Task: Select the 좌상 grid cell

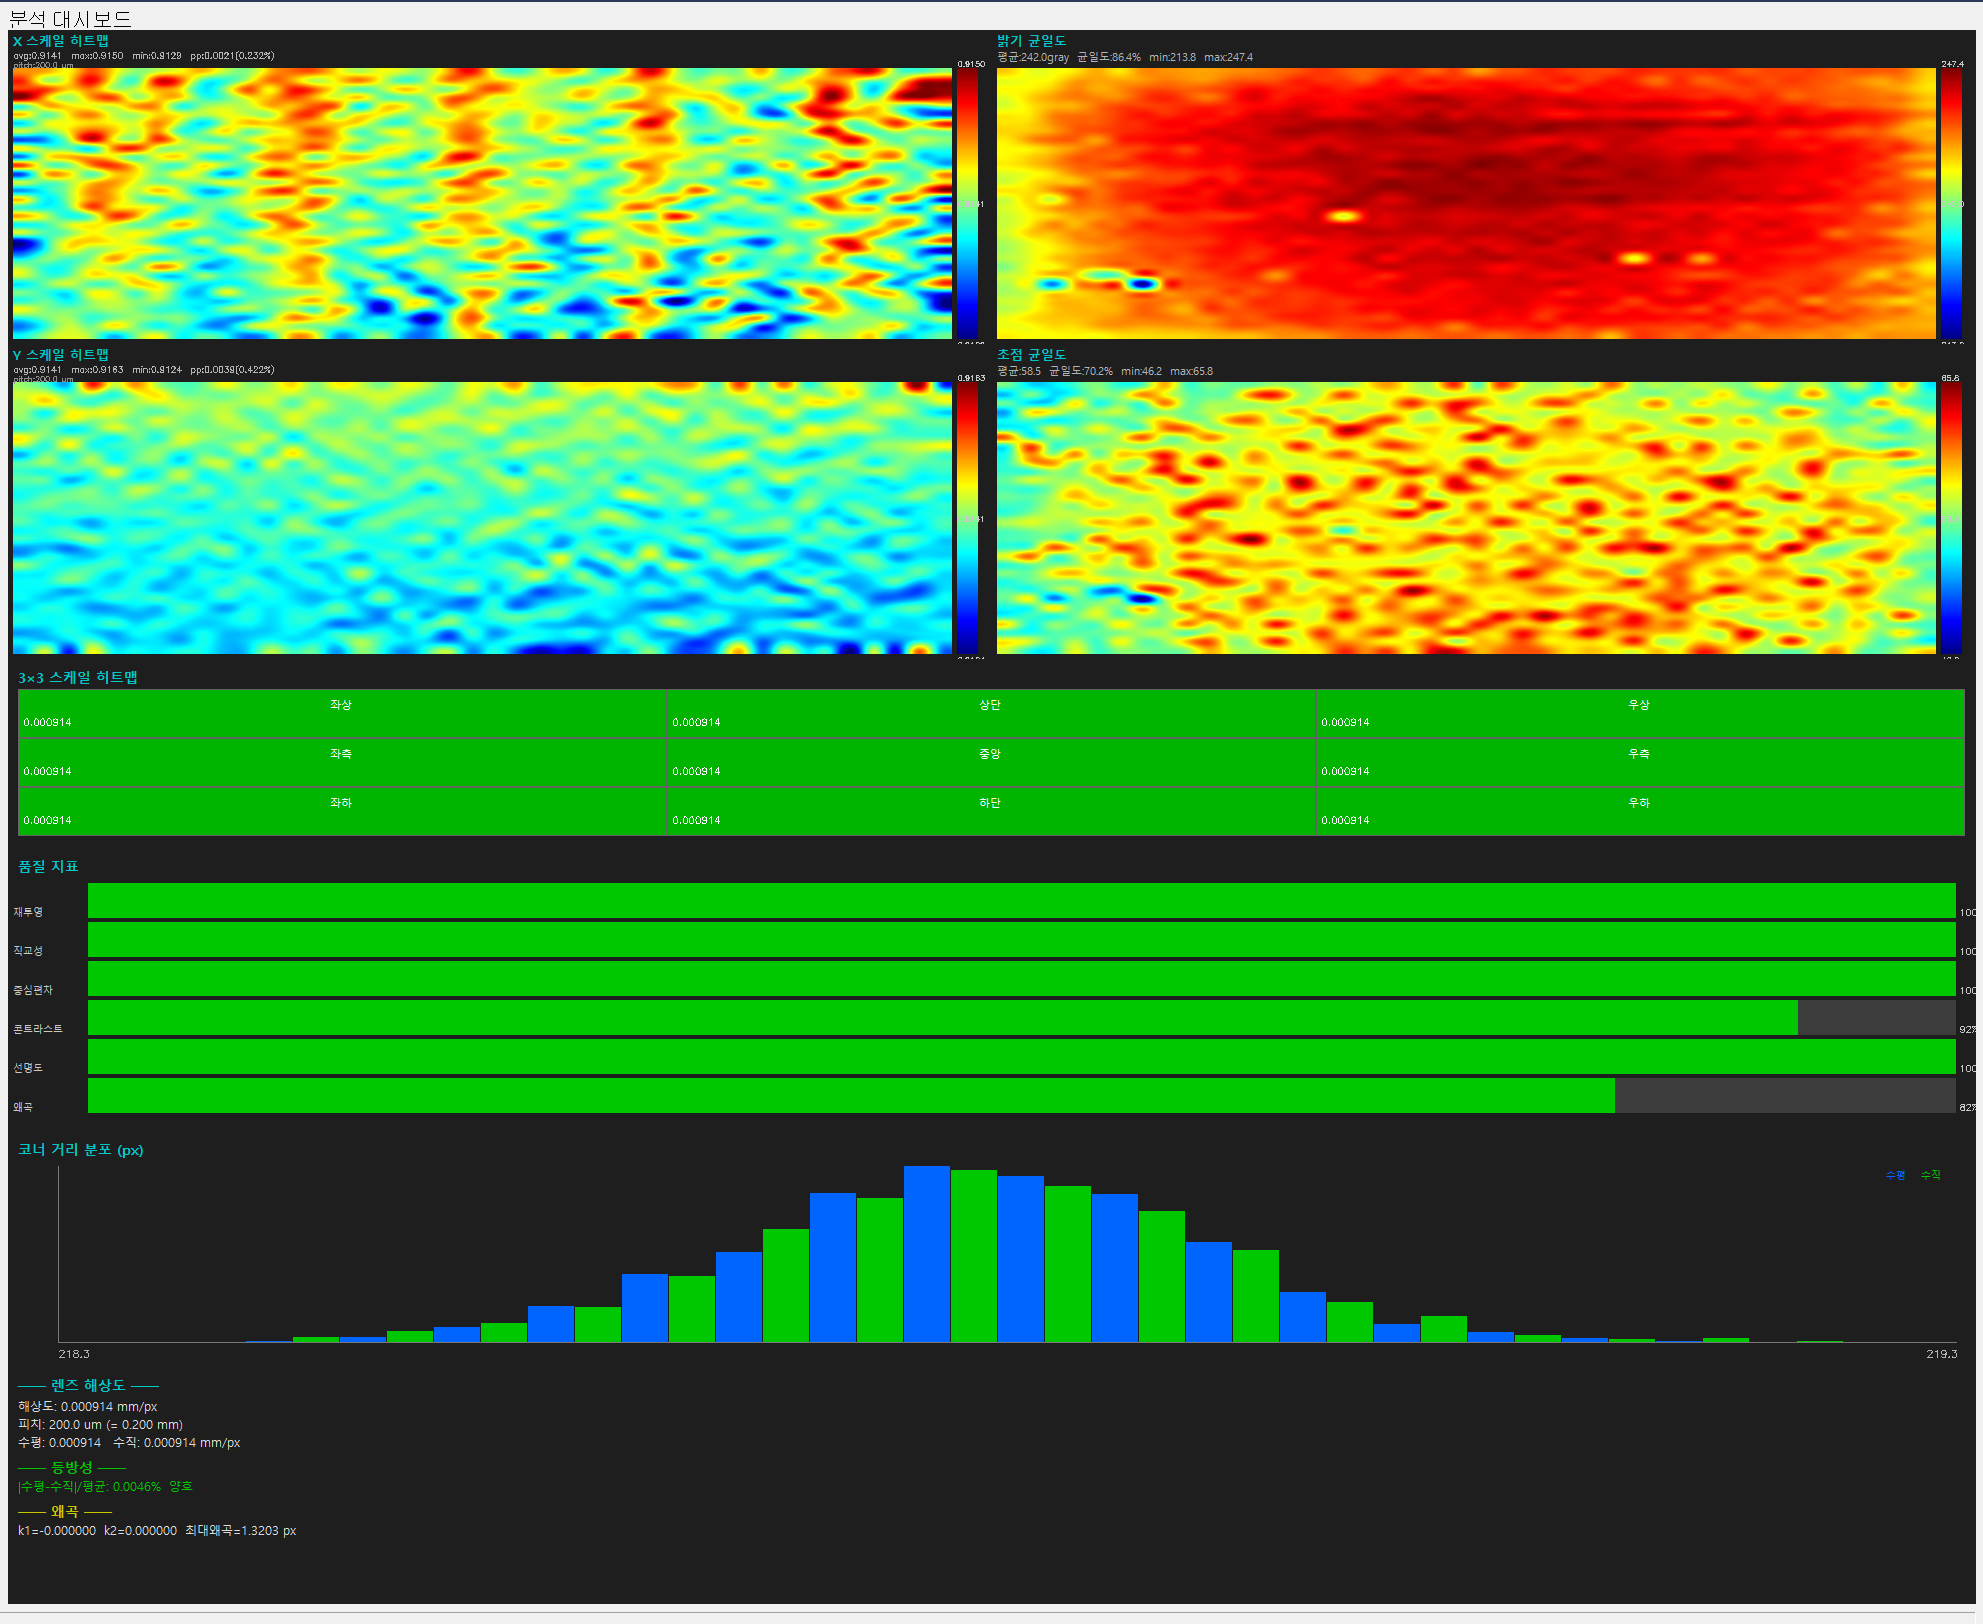Action: [342, 713]
